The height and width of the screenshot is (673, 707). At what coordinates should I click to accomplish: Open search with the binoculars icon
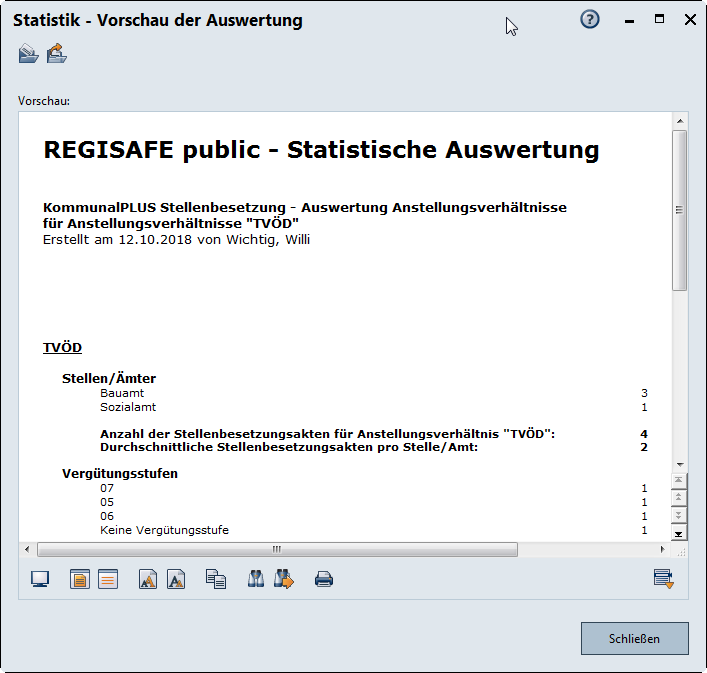click(x=256, y=579)
